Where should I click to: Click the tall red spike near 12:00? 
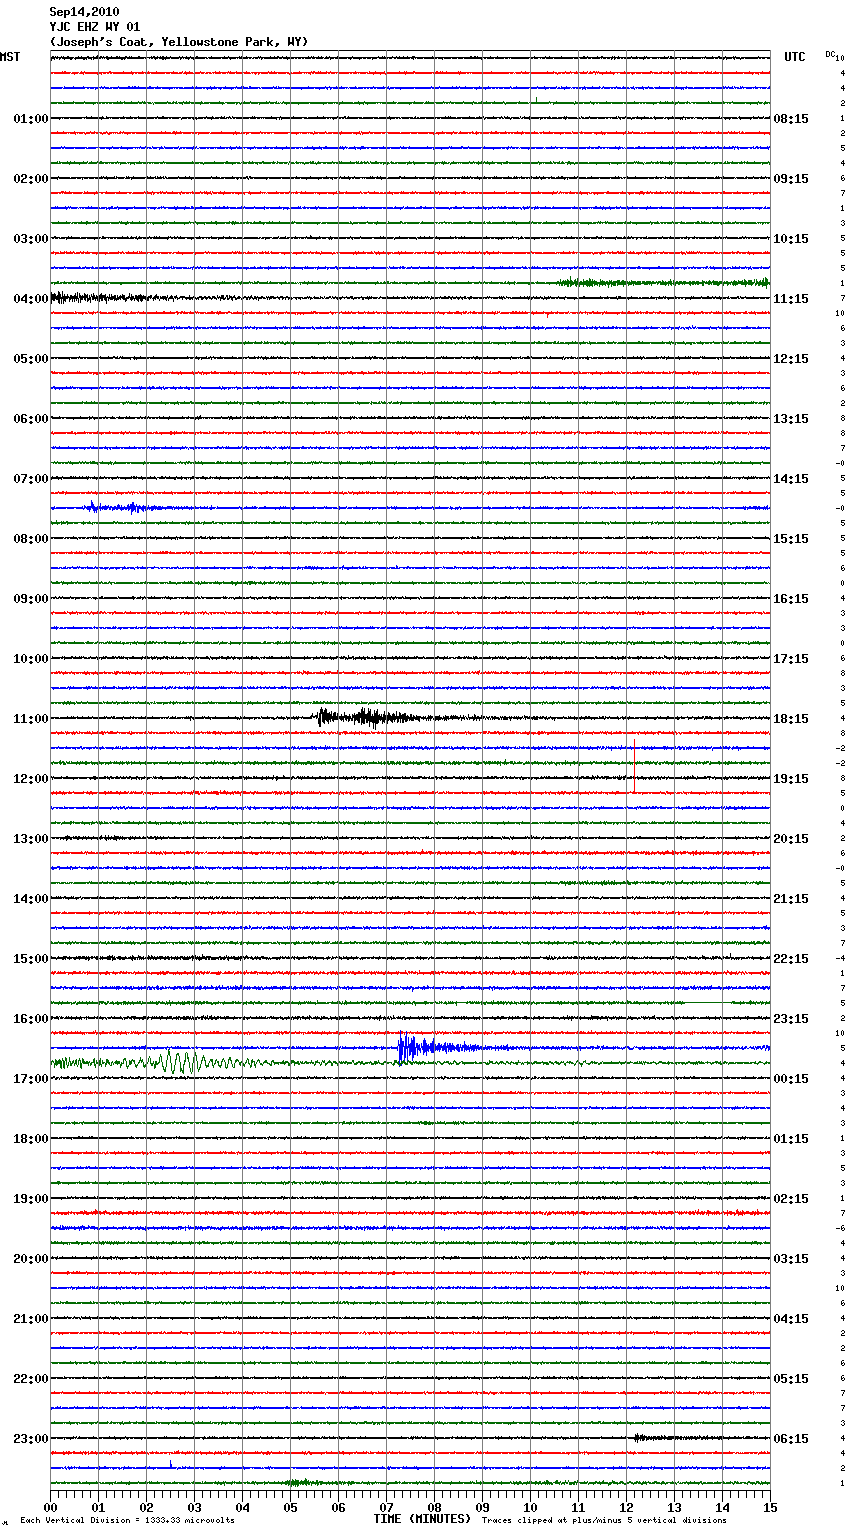click(634, 765)
